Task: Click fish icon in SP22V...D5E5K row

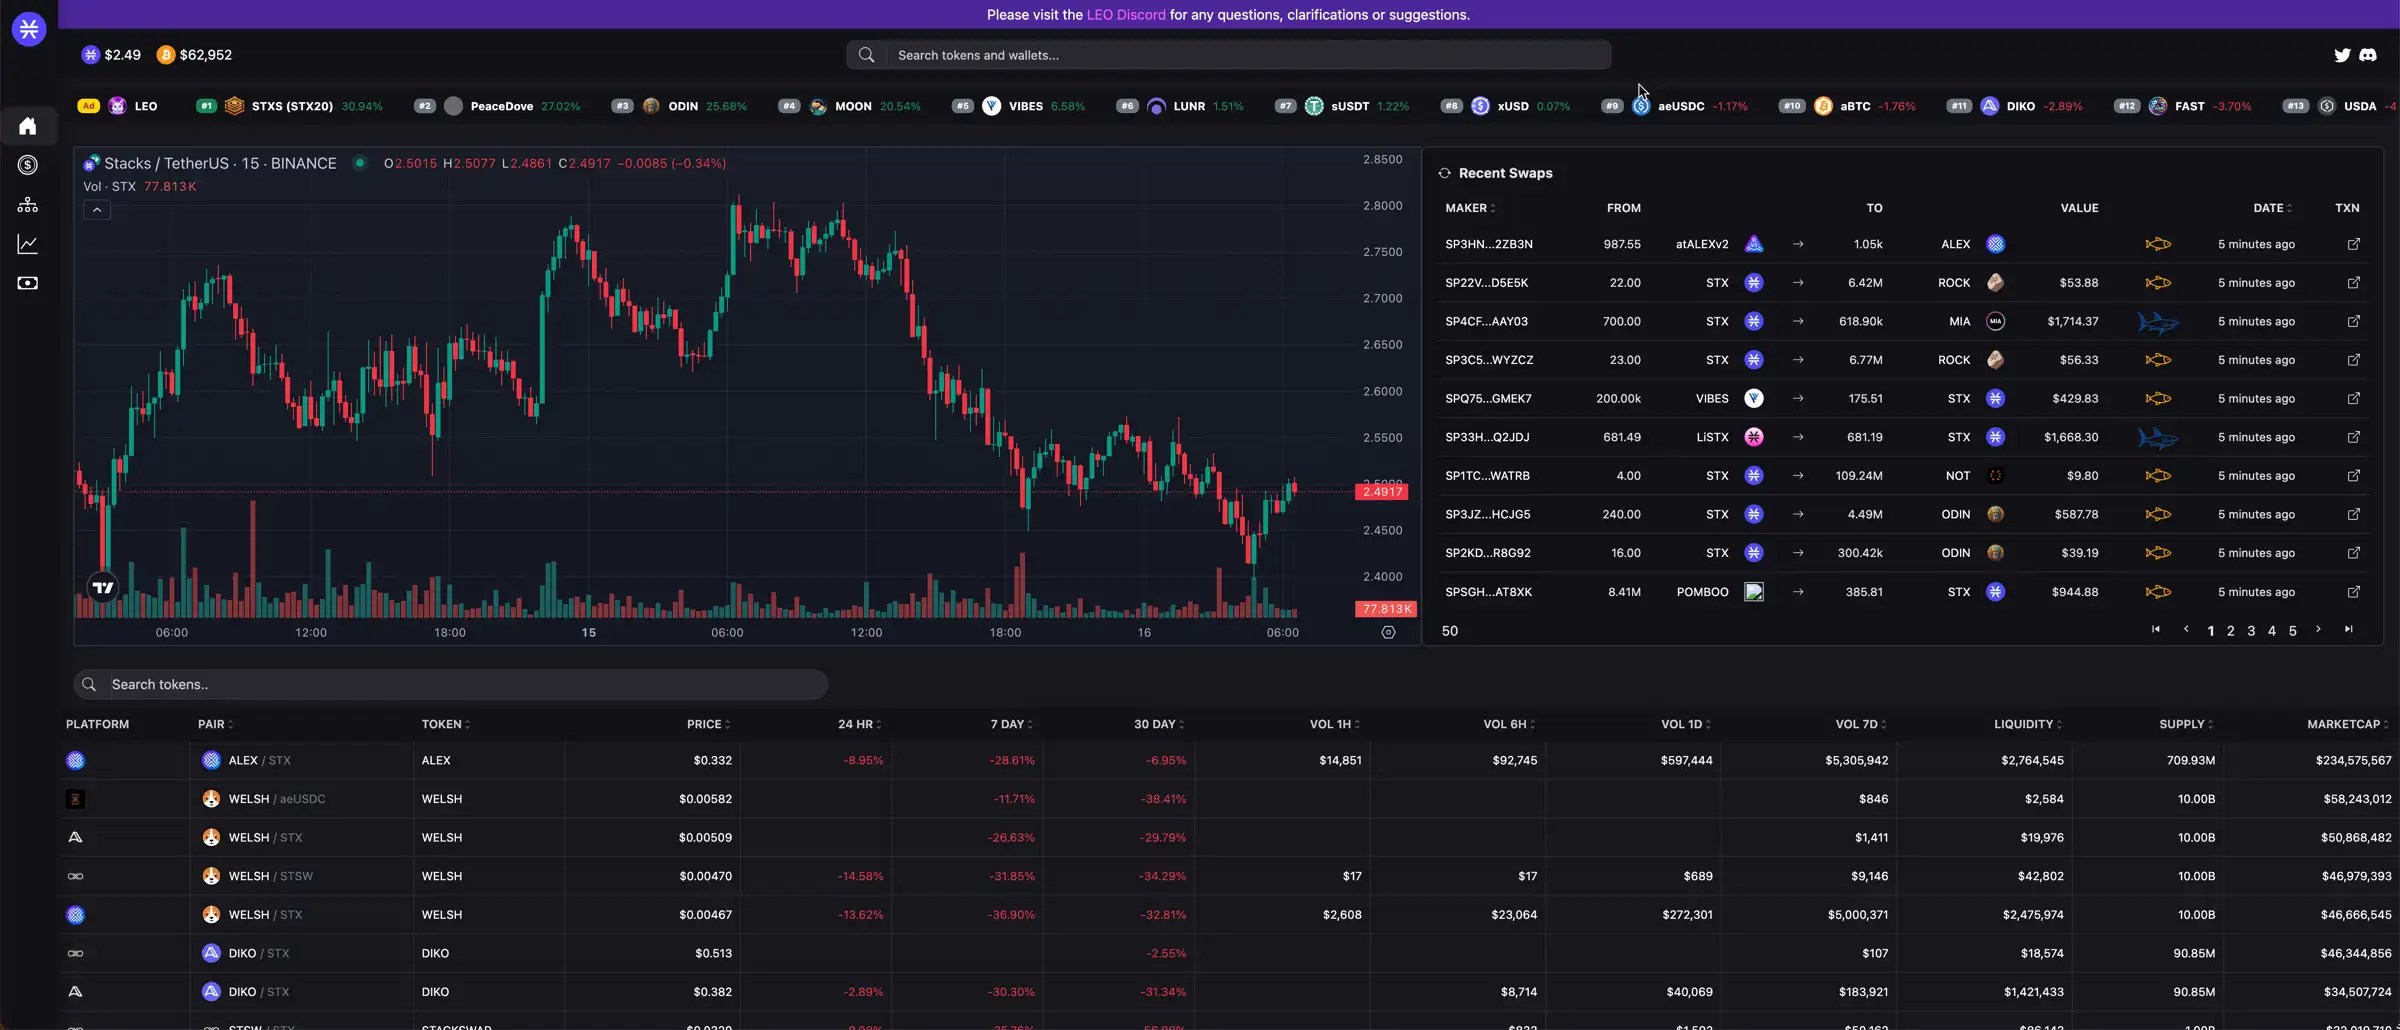Action: click(x=2158, y=283)
